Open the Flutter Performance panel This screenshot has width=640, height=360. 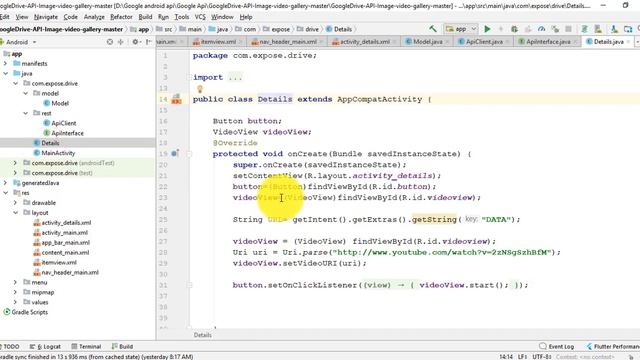[x=613, y=347]
